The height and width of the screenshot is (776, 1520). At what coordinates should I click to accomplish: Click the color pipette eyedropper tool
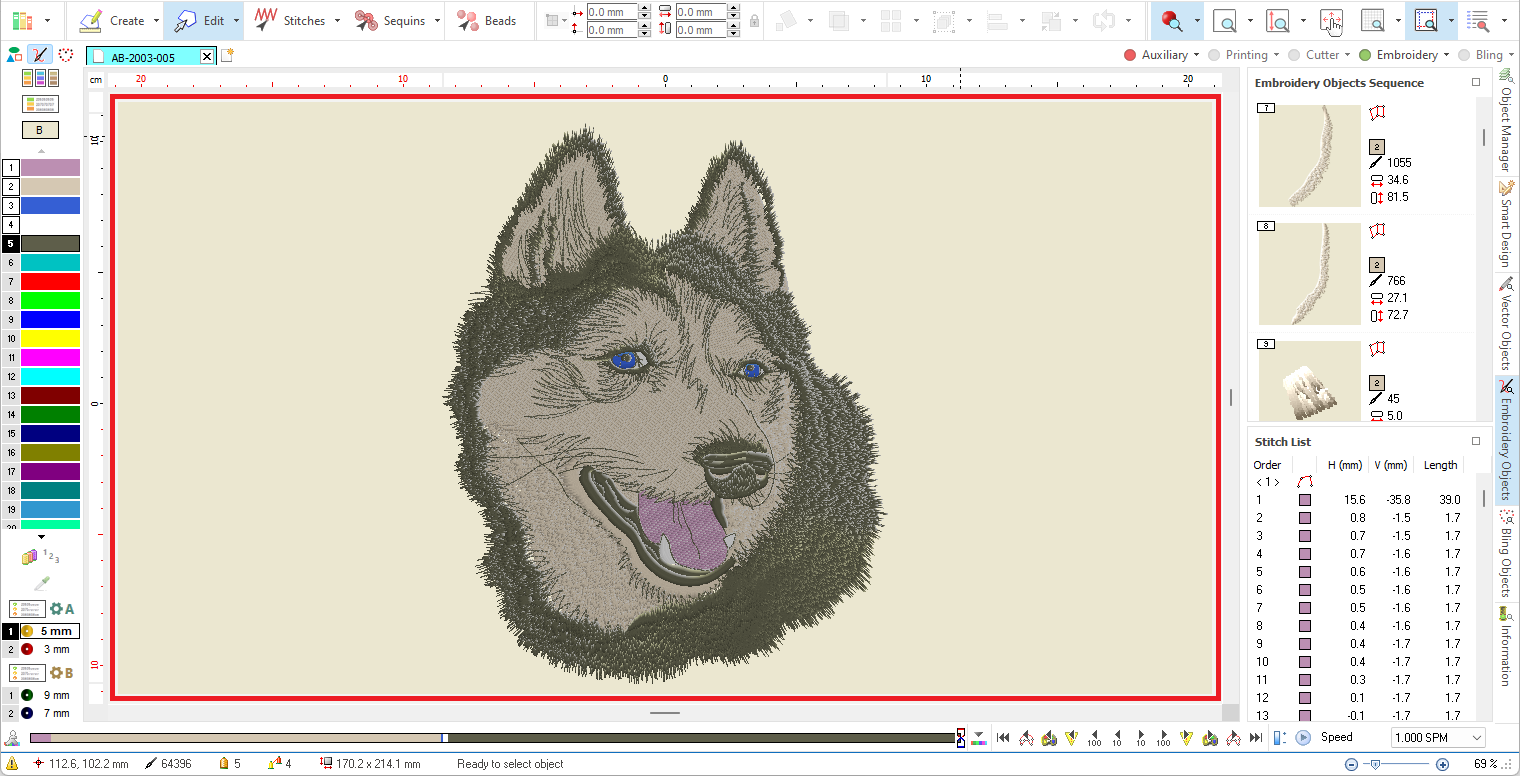pos(41,582)
